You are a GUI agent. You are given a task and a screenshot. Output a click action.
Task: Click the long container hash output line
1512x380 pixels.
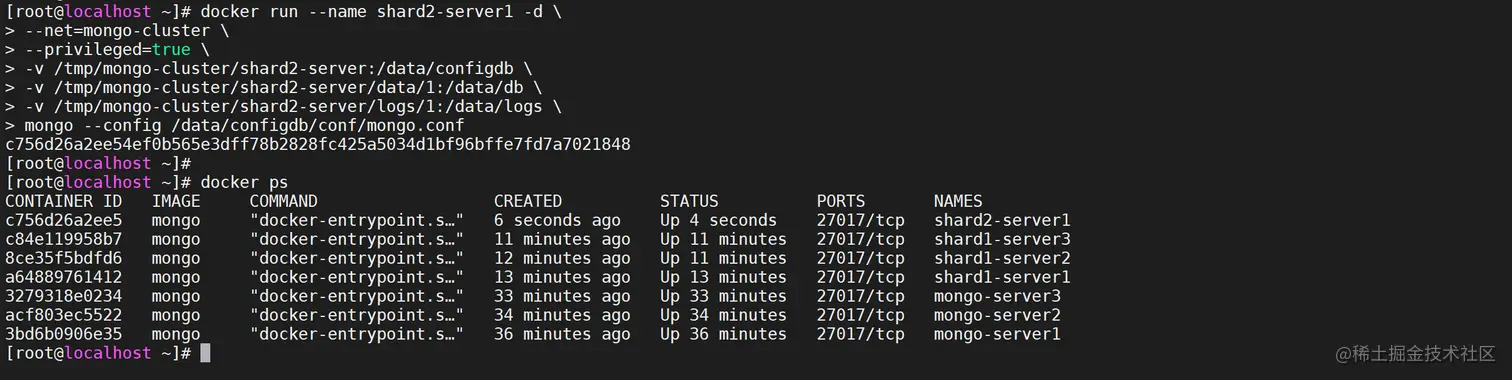(318, 144)
